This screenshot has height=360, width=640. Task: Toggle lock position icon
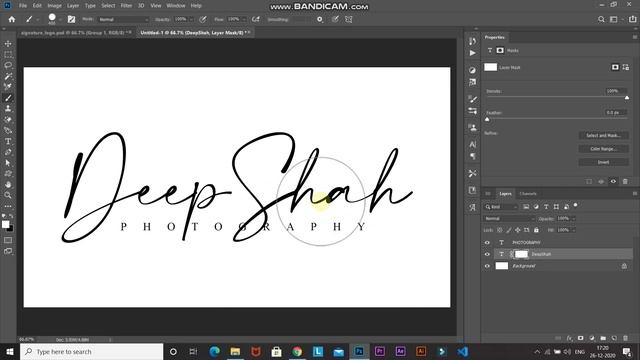tap(518, 230)
